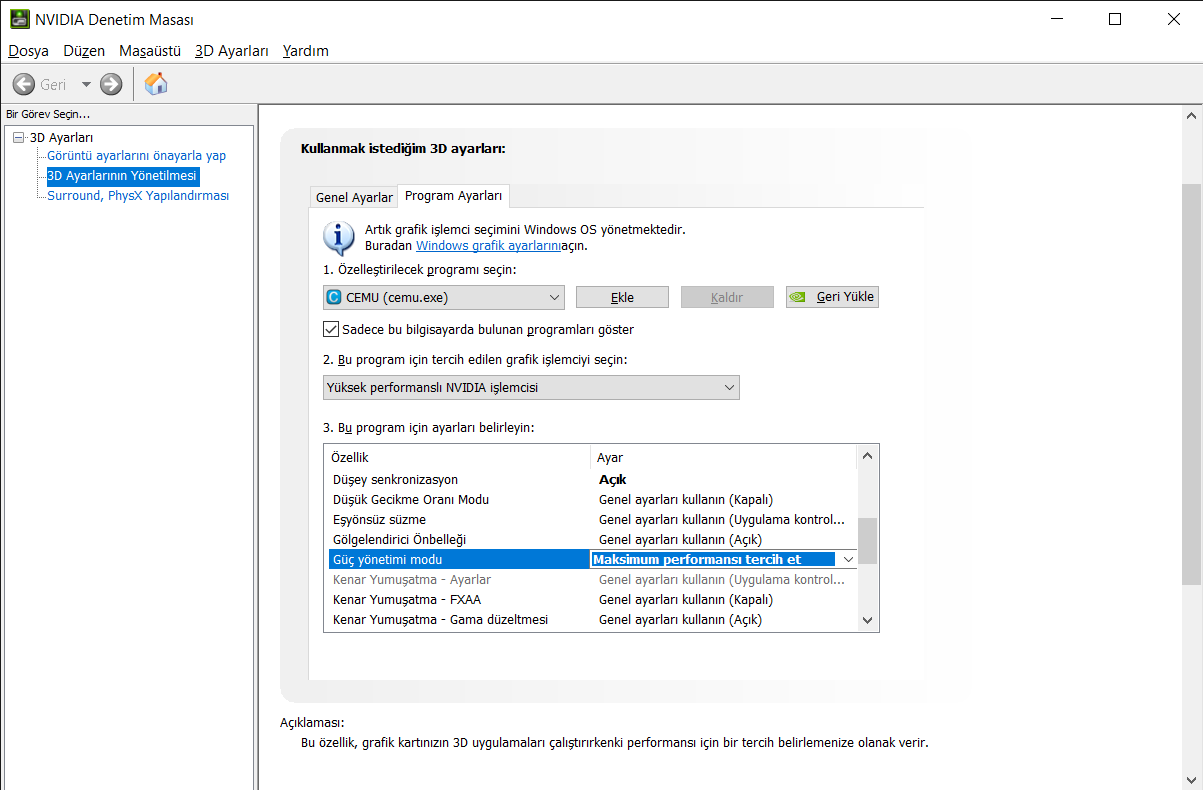Open Surround, PhysX Yapılandırması
The height and width of the screenshot is (790, 1203).
click(138, 196)
